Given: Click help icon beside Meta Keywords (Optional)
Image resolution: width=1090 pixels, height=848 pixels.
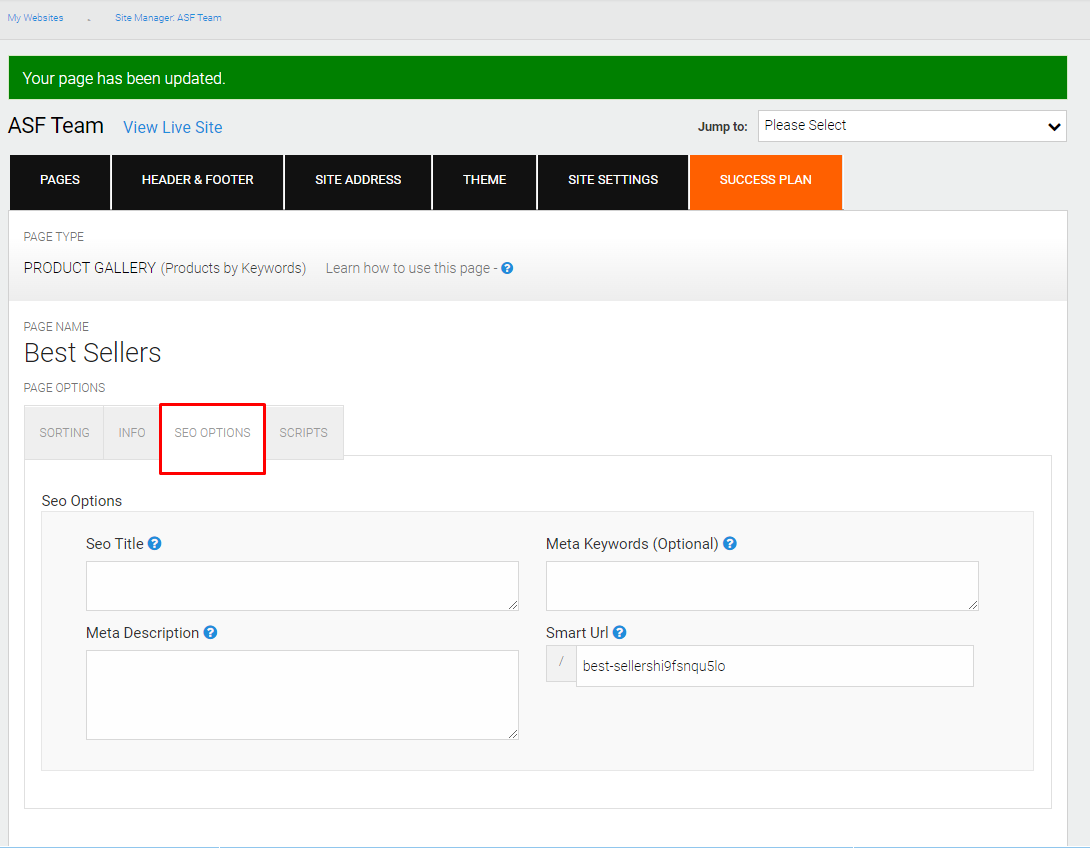Looking at the screenshot, I should pos(730,544).
